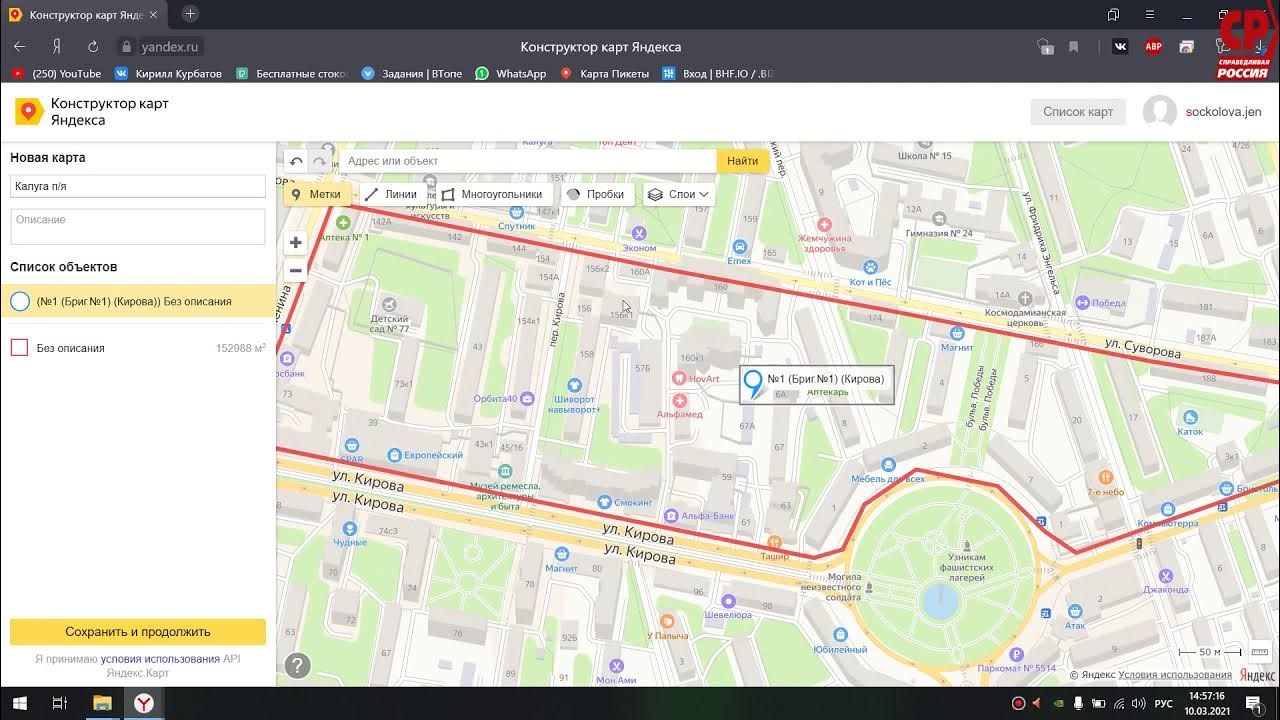Open the Список карт button
The height and width of the screenshot is (720, 1280).
1078,112
